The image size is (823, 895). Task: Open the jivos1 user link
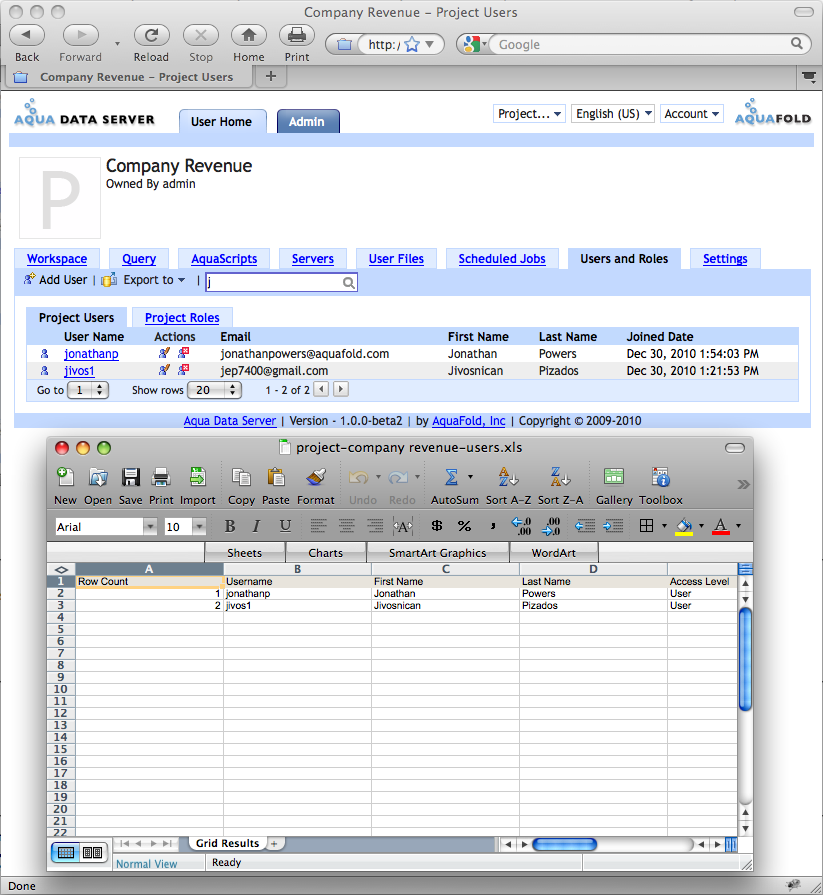[79, 370]
